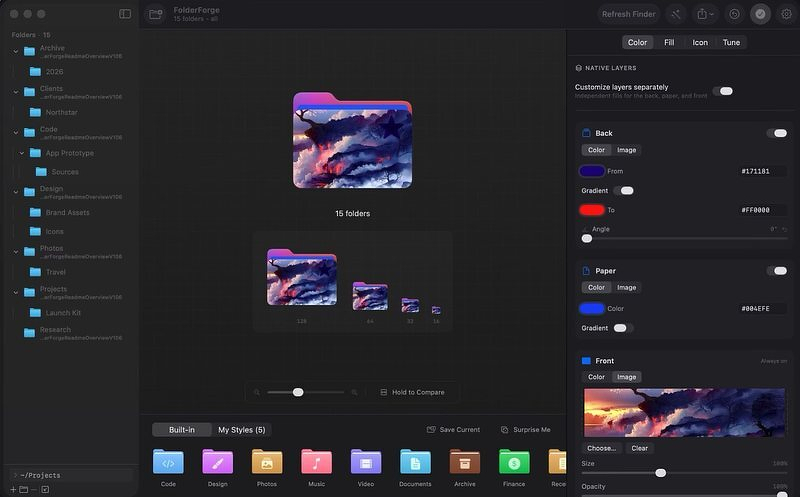Image resolution: width=800 pixels, height=497 pixels.
Task: Expand the ~/Projects path chevron
Action: (15, 475)
